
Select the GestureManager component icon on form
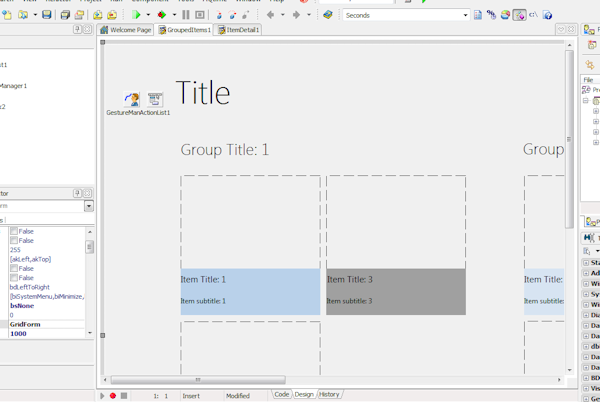(x=132, y=99)
